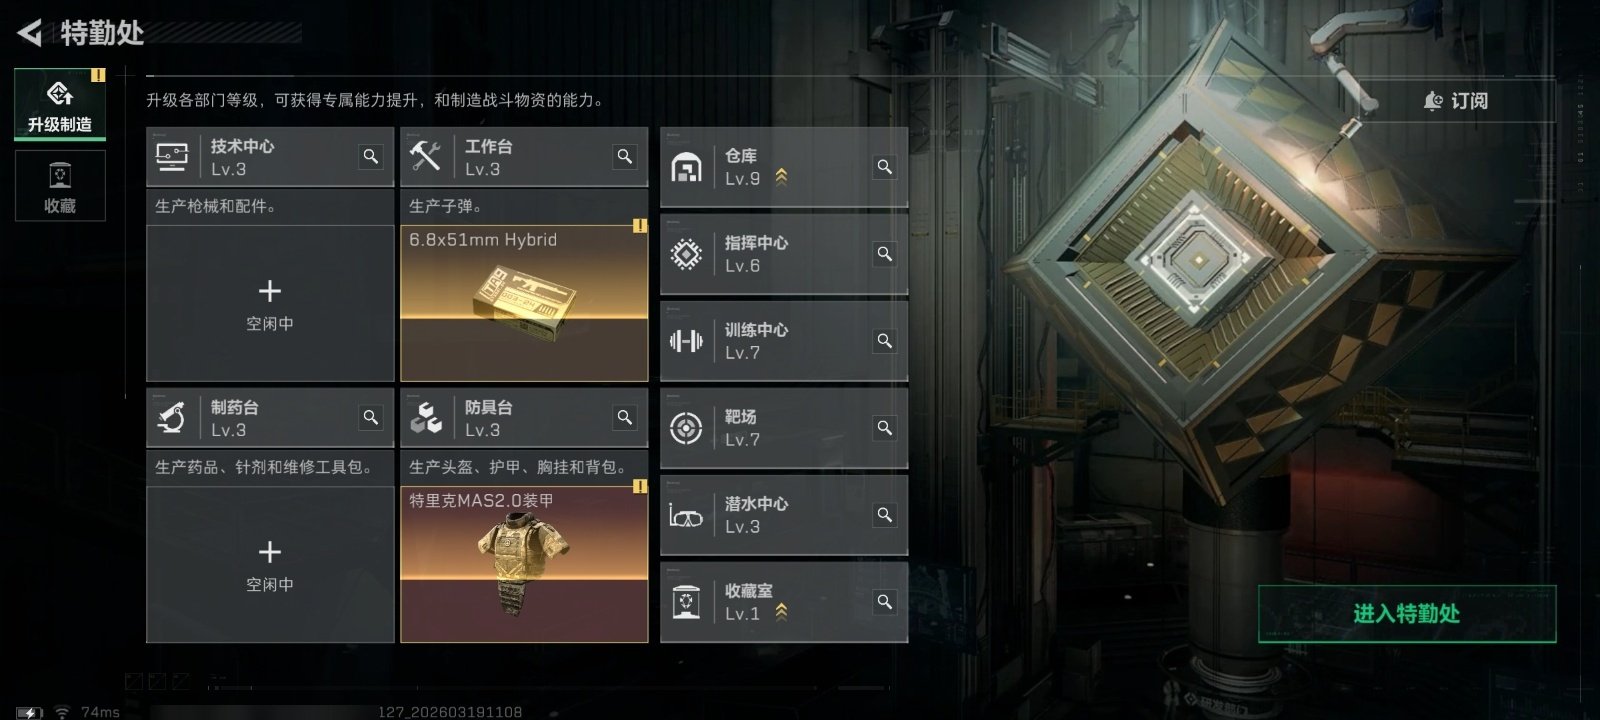1600x720 pixels.
Task: Click the 仓库 upgrade arrows indicator
Action: (781, 177)
